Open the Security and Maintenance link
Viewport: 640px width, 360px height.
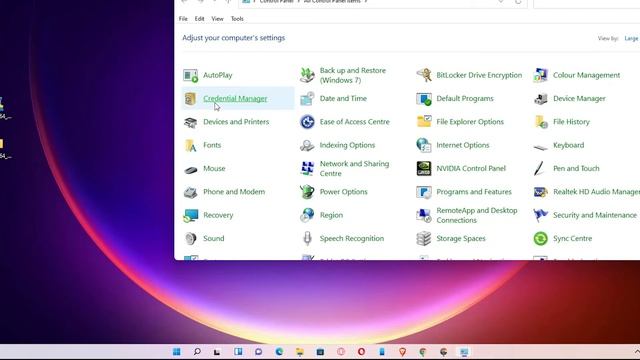pos(595,215)
